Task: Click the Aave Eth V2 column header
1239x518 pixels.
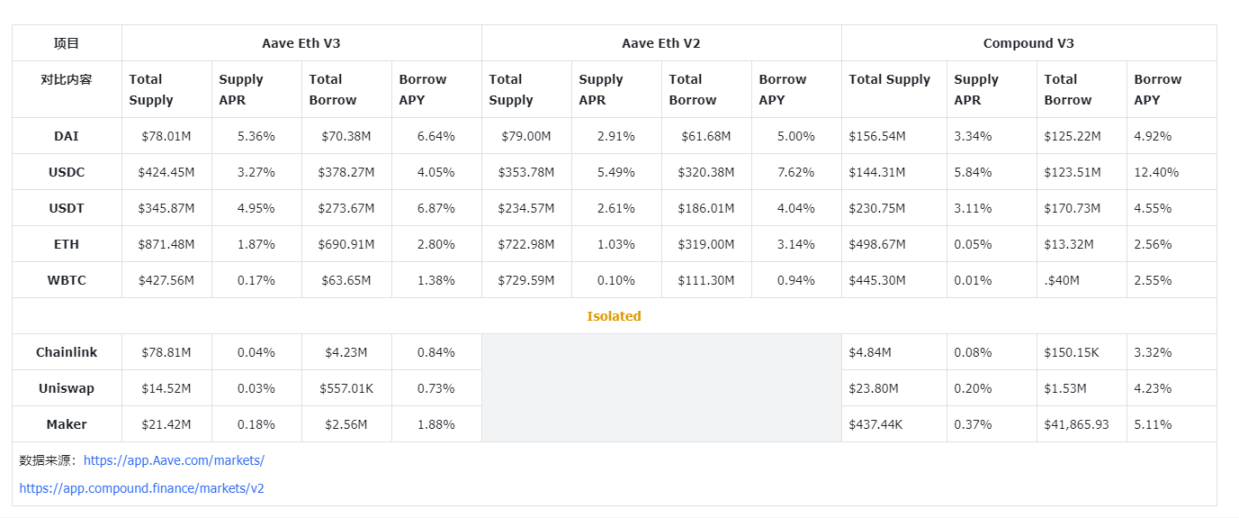Action: click(x=661, y=43)
